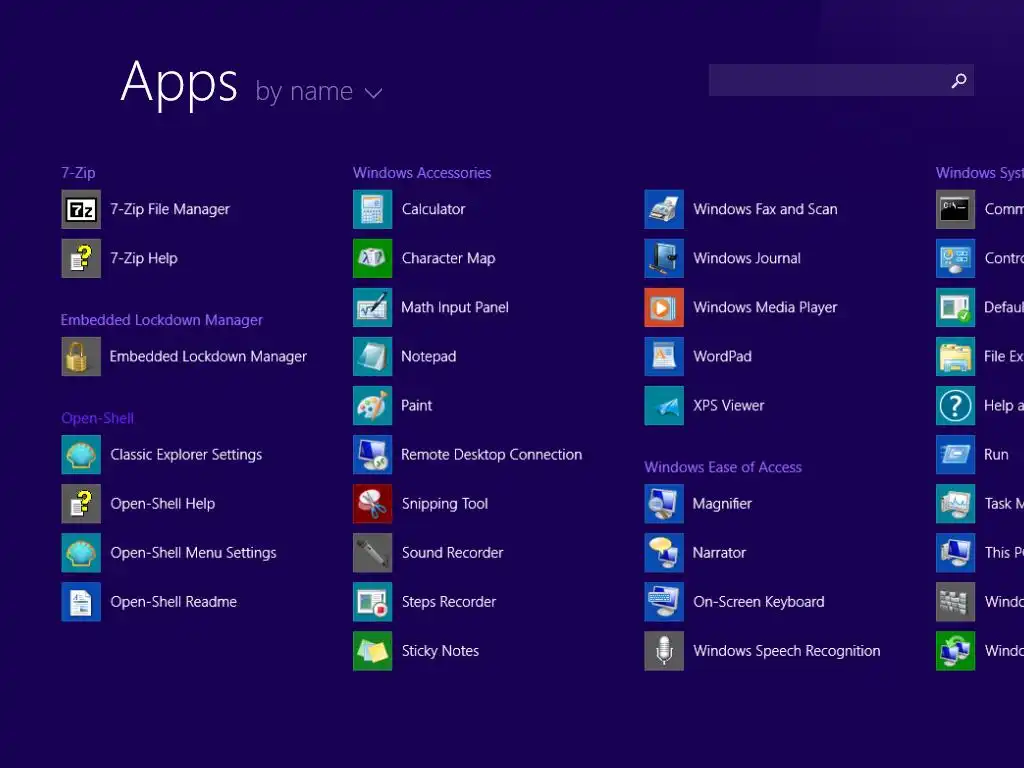Image resolution: width=1024 pixels, height=768 pixels.
Task: Click the 'On-Screen Keyboard' label
Action: 759,601
